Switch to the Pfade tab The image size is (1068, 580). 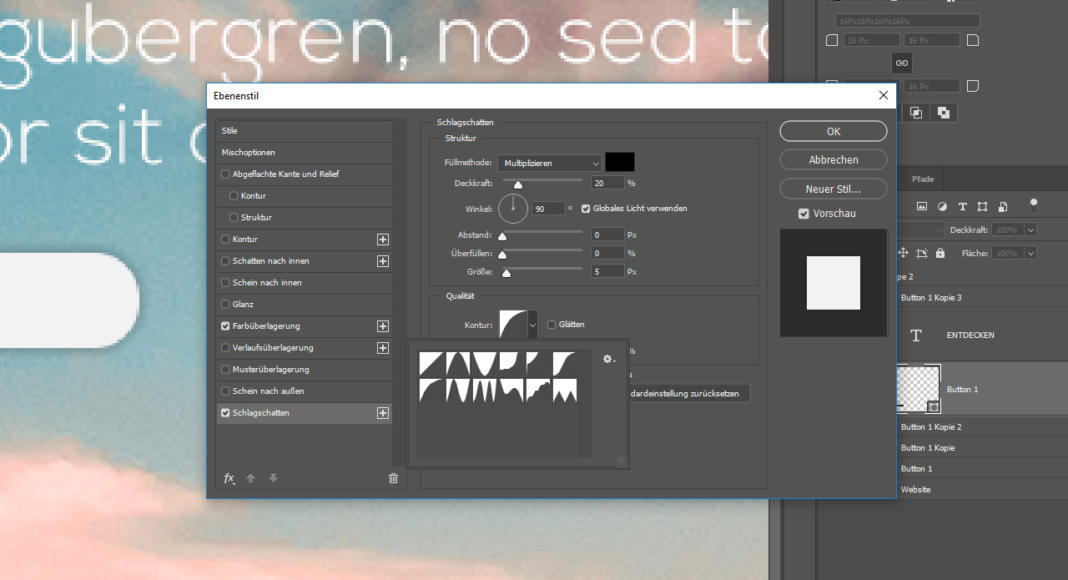921,179
